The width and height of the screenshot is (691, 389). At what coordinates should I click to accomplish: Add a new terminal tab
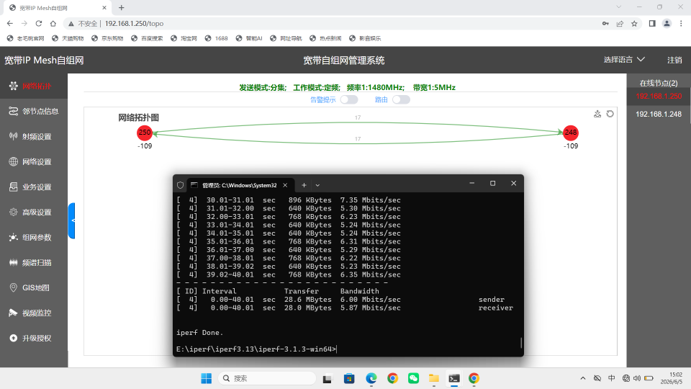point(304,185)
